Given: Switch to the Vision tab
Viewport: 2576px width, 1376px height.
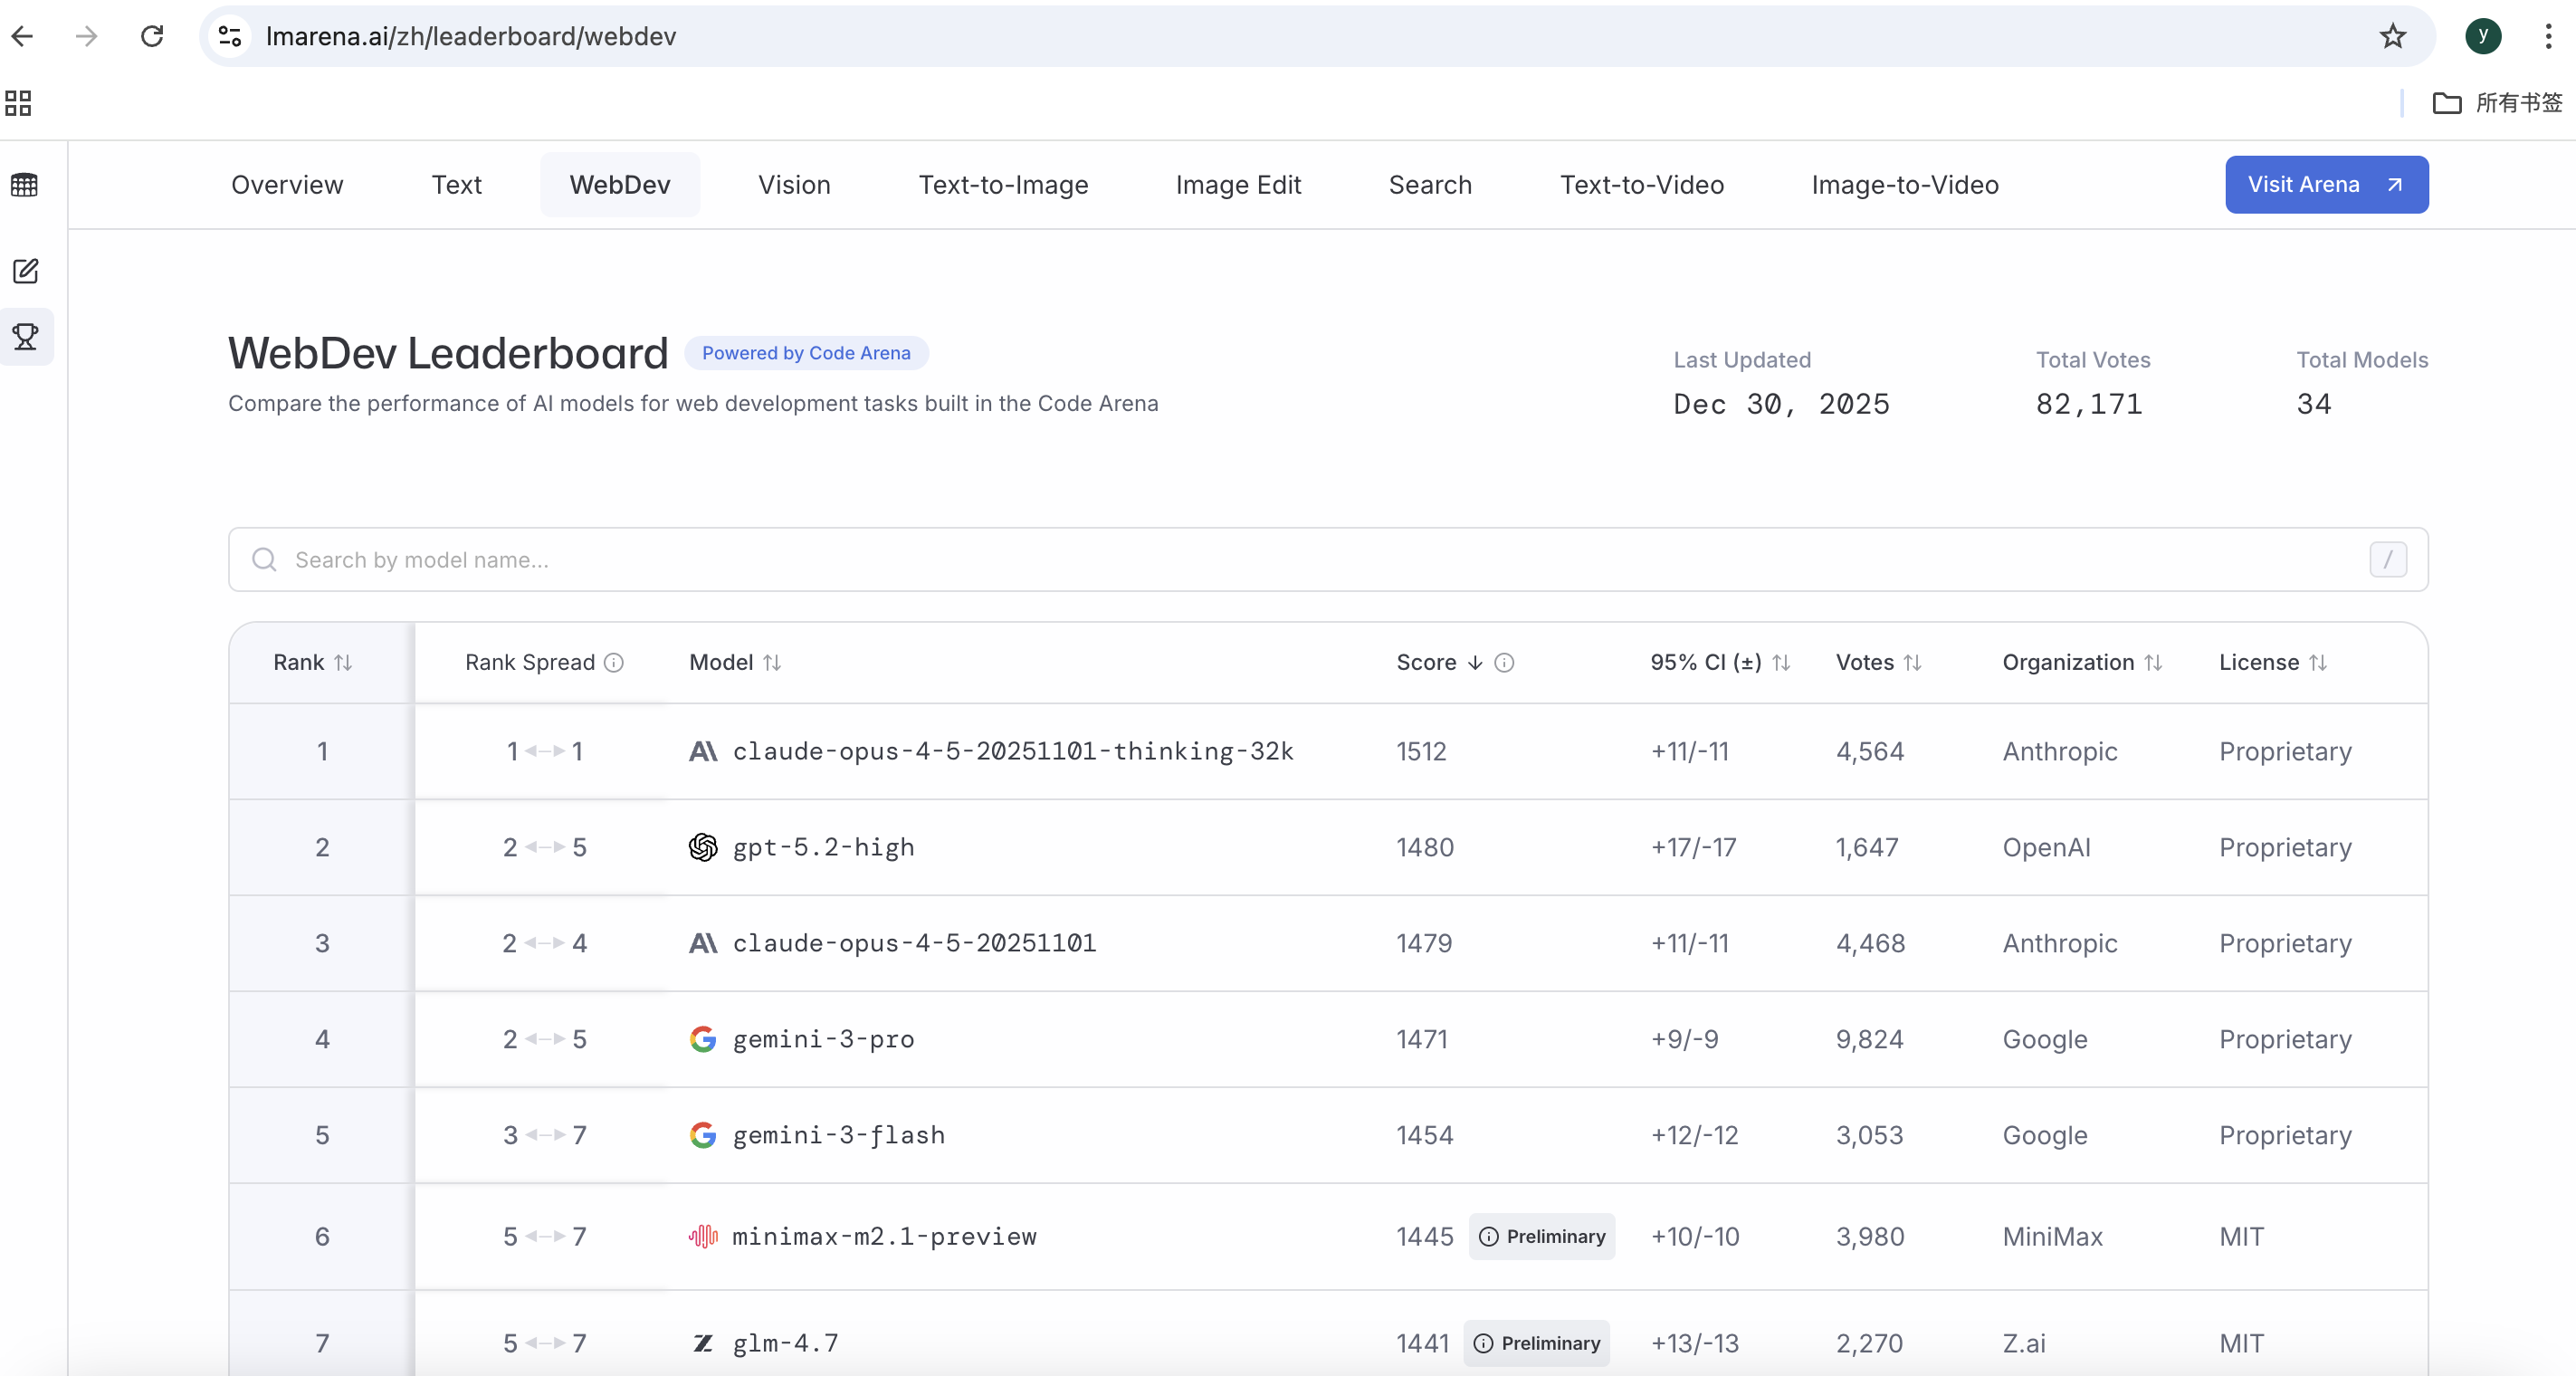Looking at the screenshot, I should tap(794, 185).
